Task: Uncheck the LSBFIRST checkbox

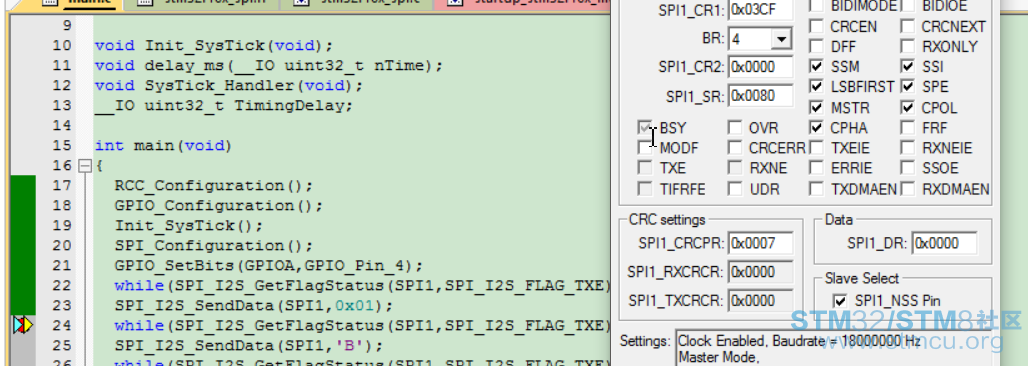Action: click(816, 87)
